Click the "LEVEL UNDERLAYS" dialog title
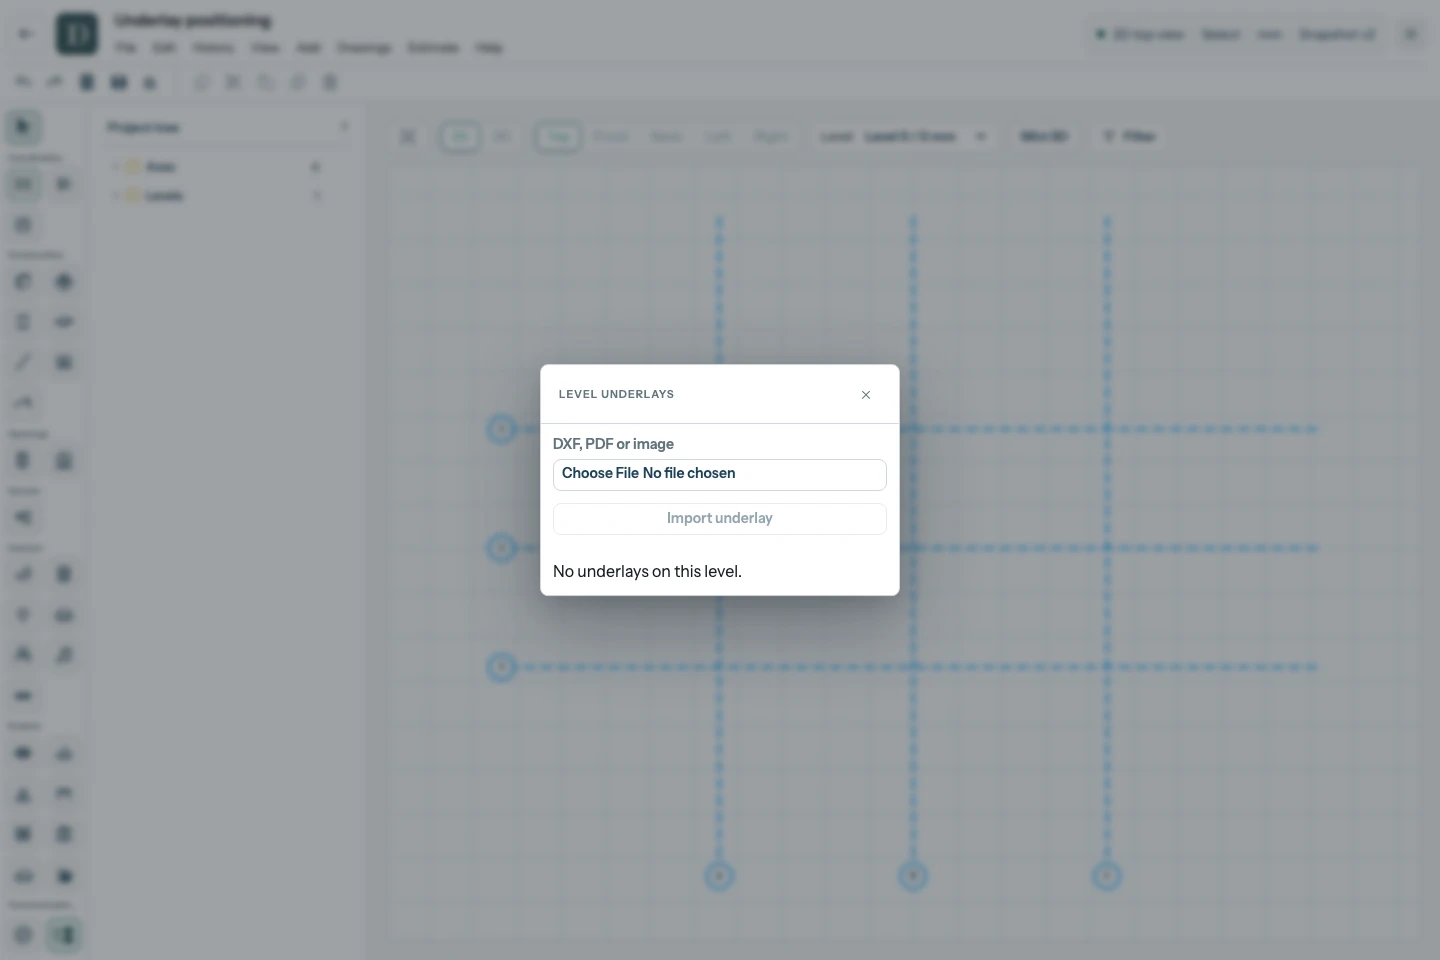The image size is (1440, 960). click(x=616, y=394)
